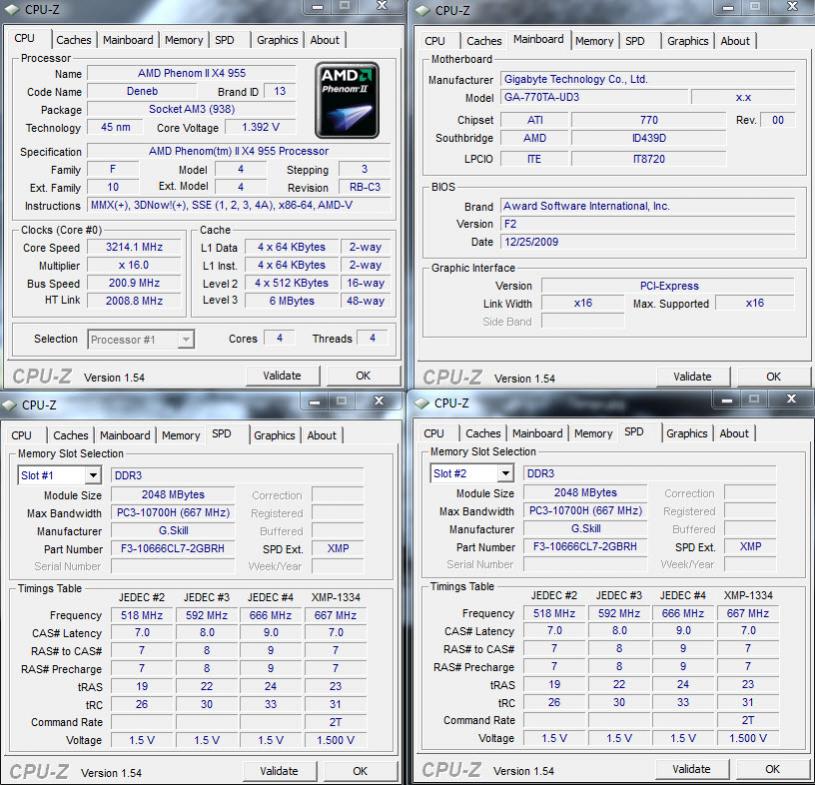Click OK in the Slot #2 window
This screenshot has height=785, width=815.
(772, 769)
